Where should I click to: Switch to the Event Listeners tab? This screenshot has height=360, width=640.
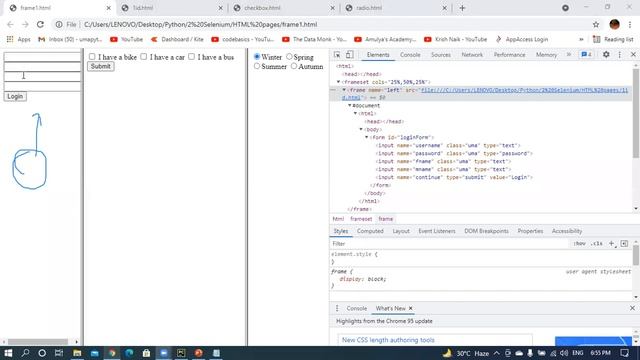coord(436,231)
